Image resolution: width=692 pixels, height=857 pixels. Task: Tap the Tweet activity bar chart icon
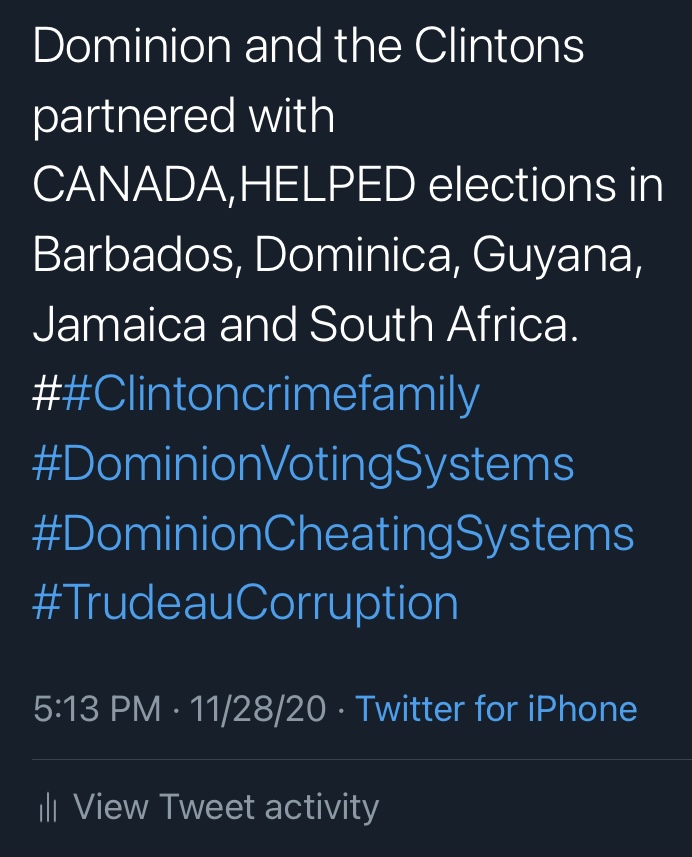[48, 808]
